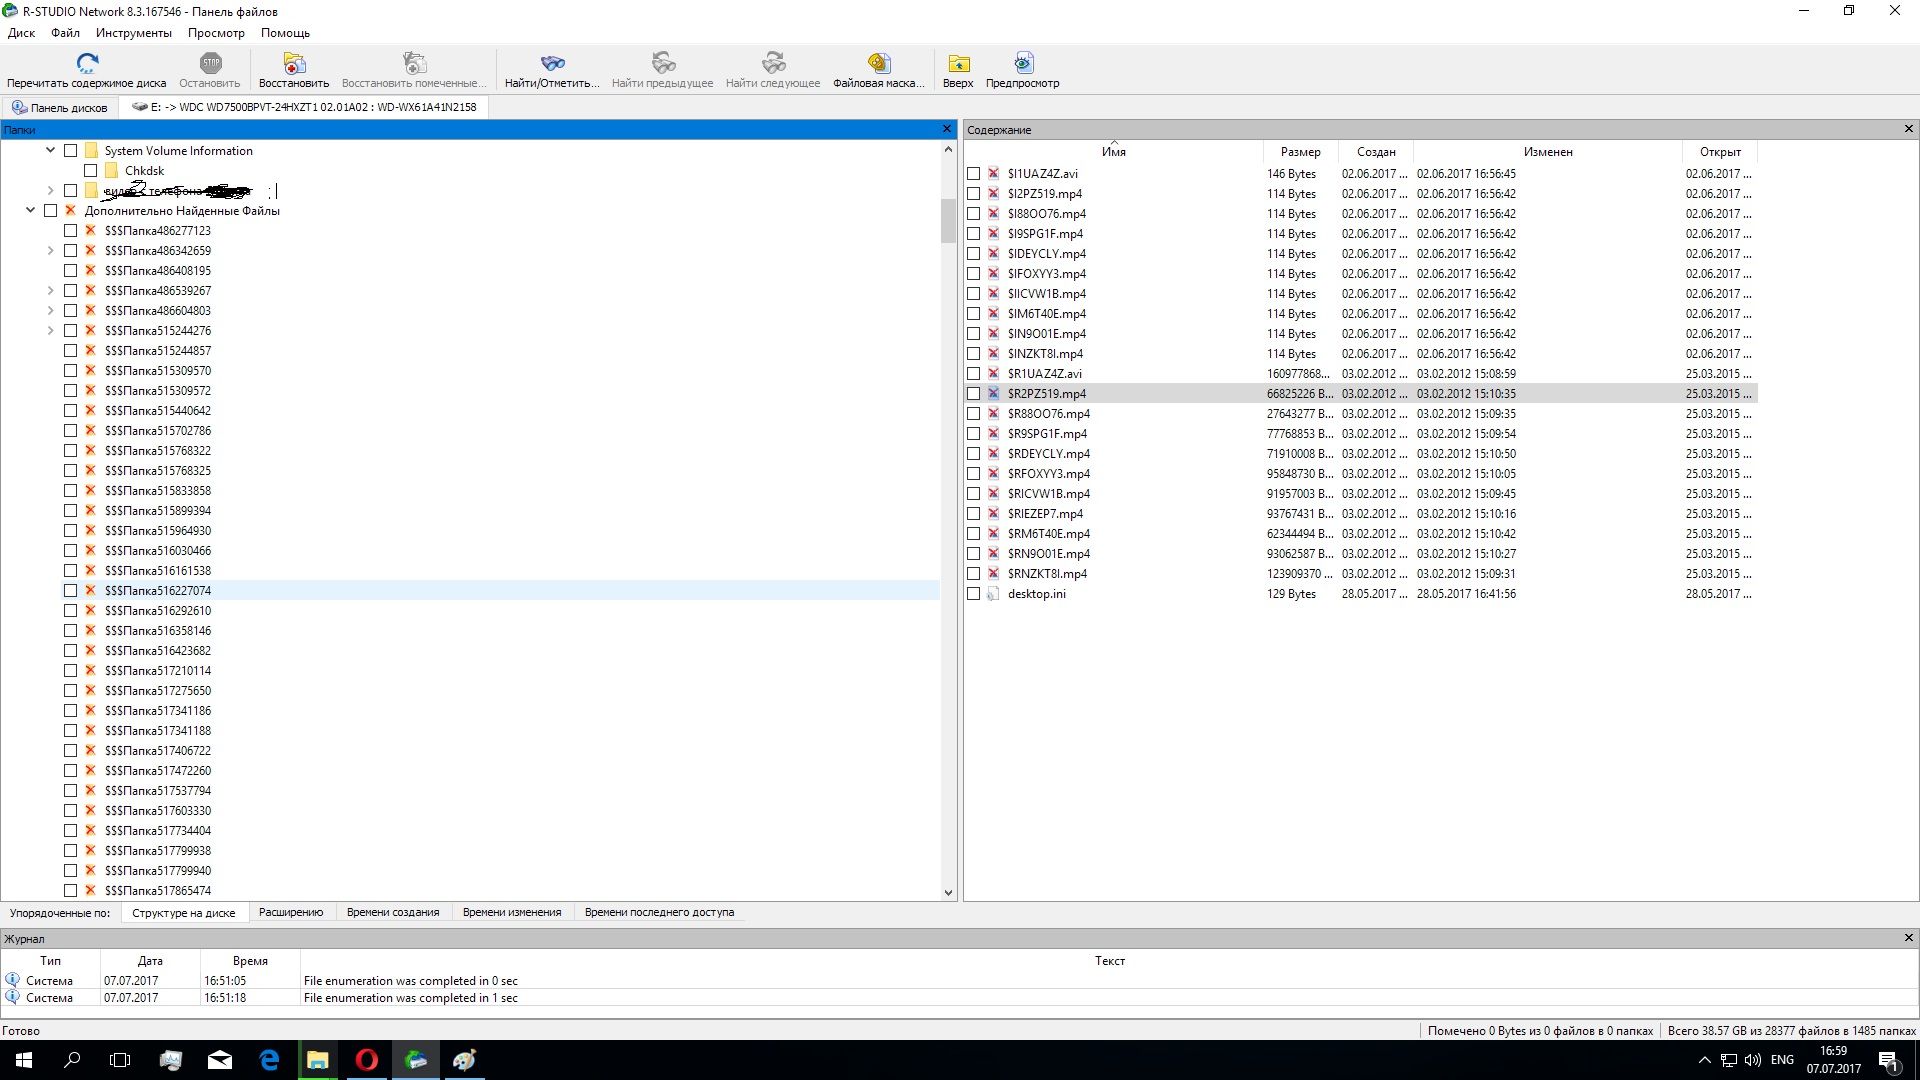Image resolution: width=1920 pixels, height=1080 pixels.
Task: Check the $RNZKT8I.mp4 file checkbox
Action: point(973,573)
